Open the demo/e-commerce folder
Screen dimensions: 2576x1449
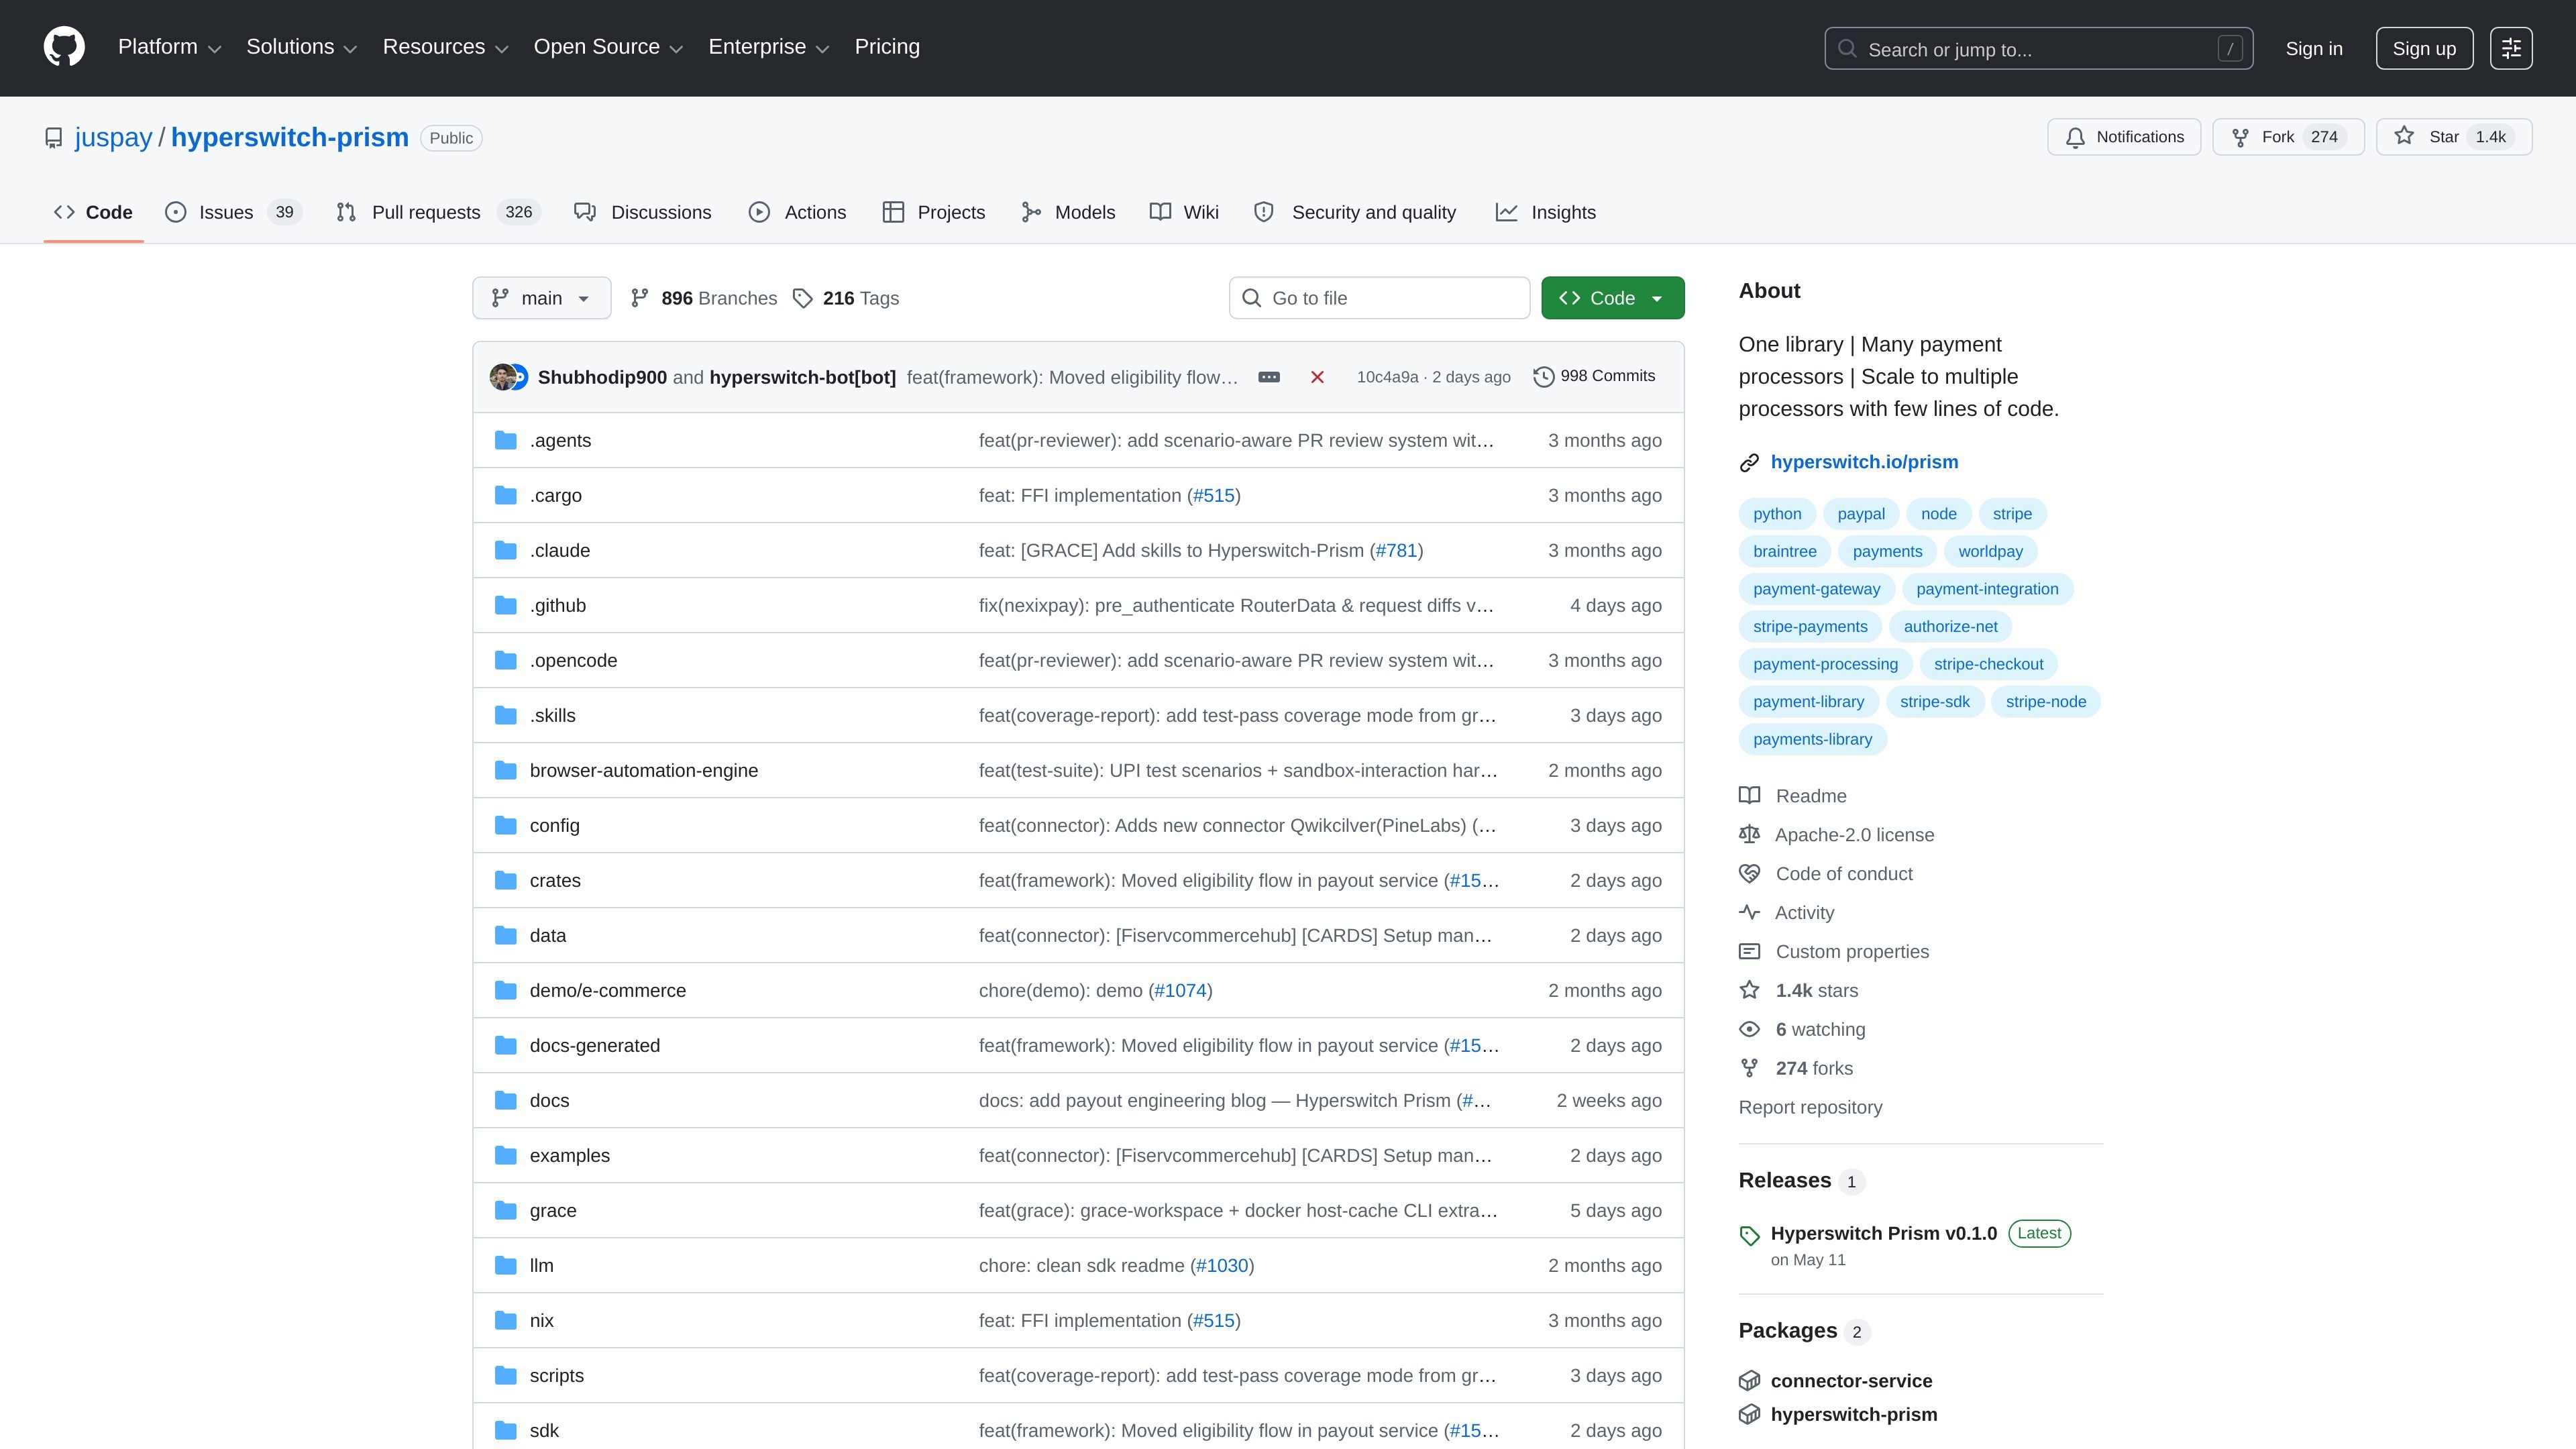[x=608, y=990]
